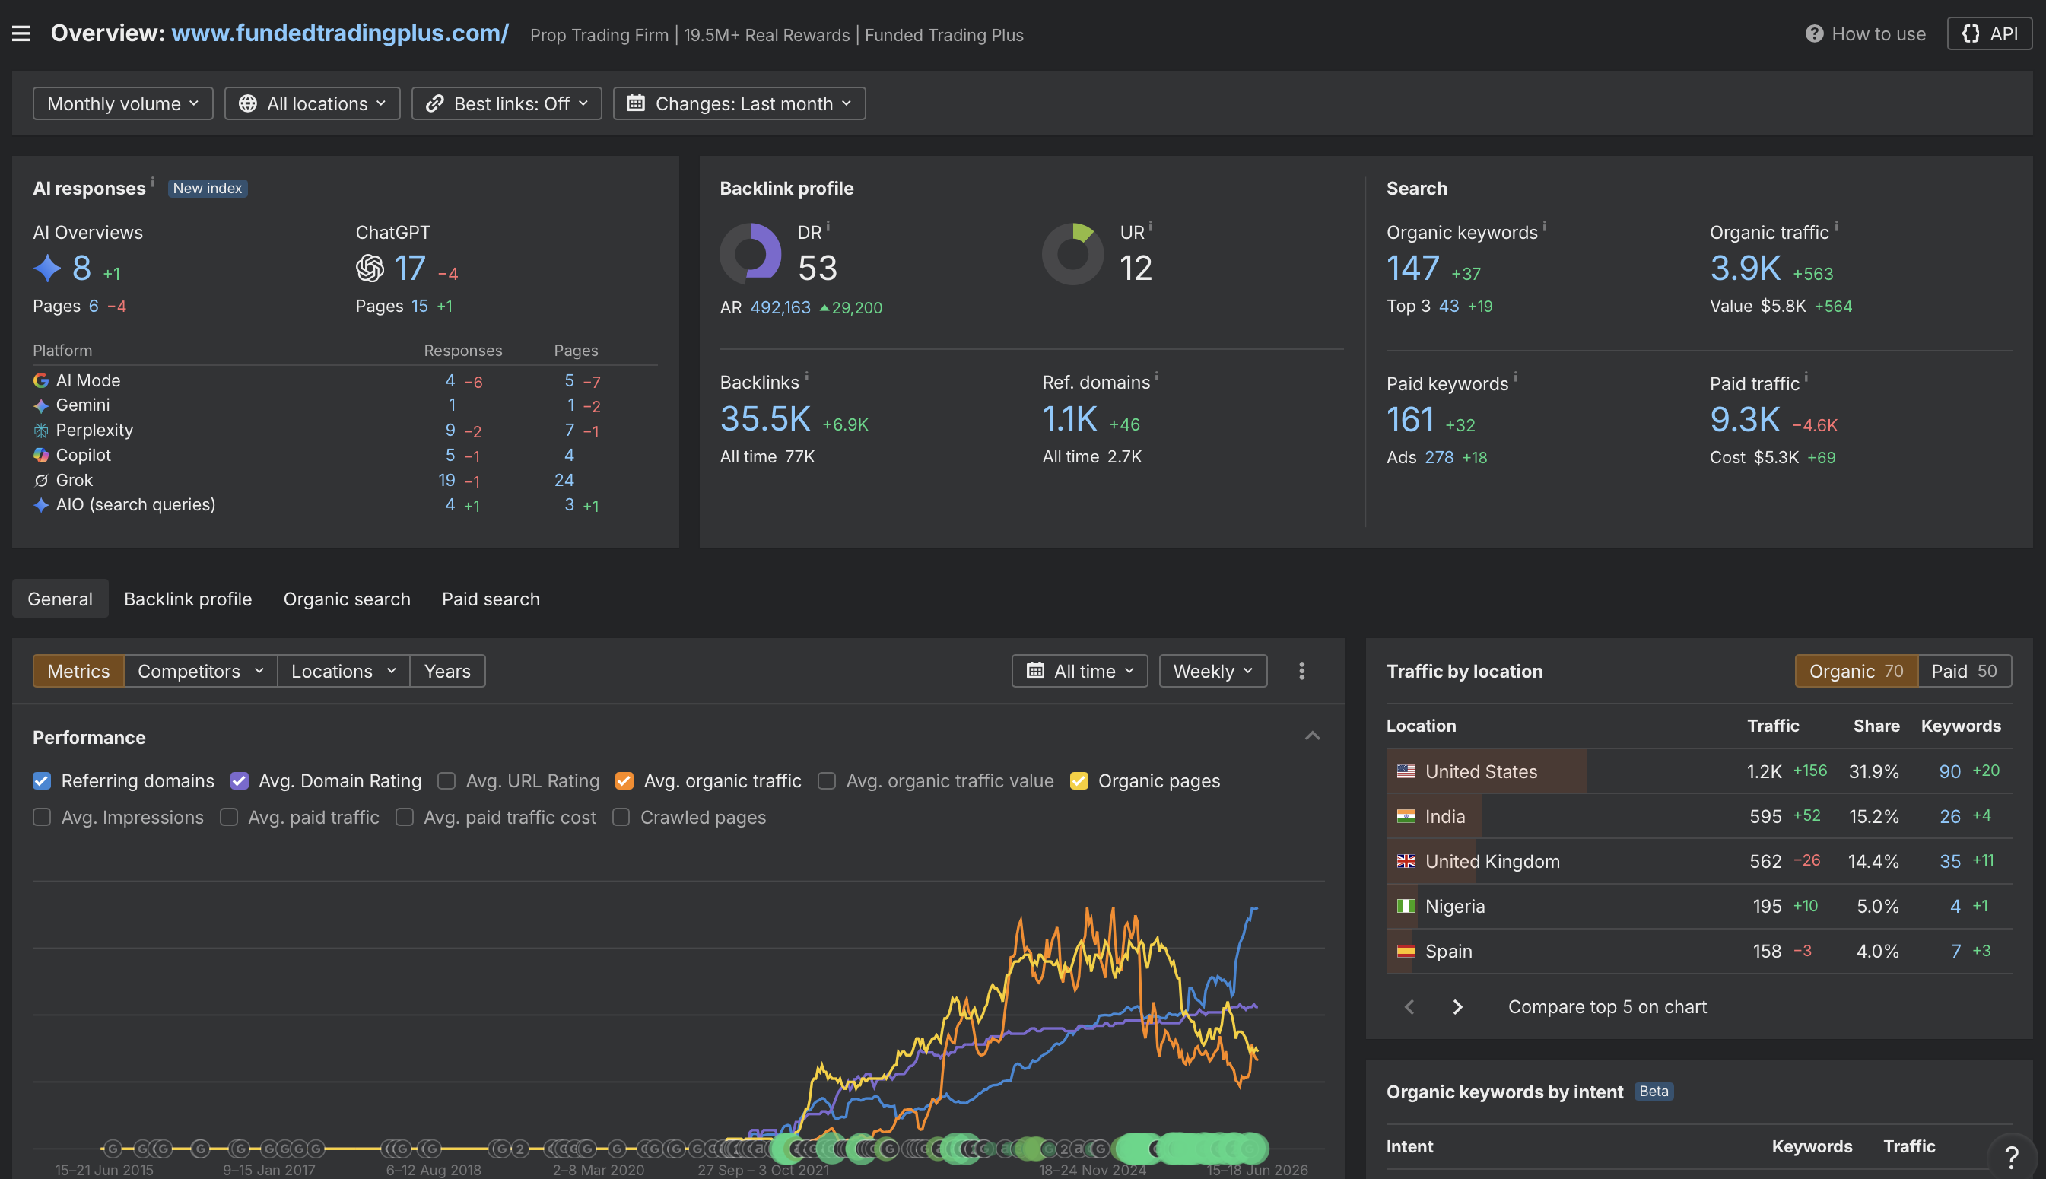Click the UR donut chart

coord(1073,254)
